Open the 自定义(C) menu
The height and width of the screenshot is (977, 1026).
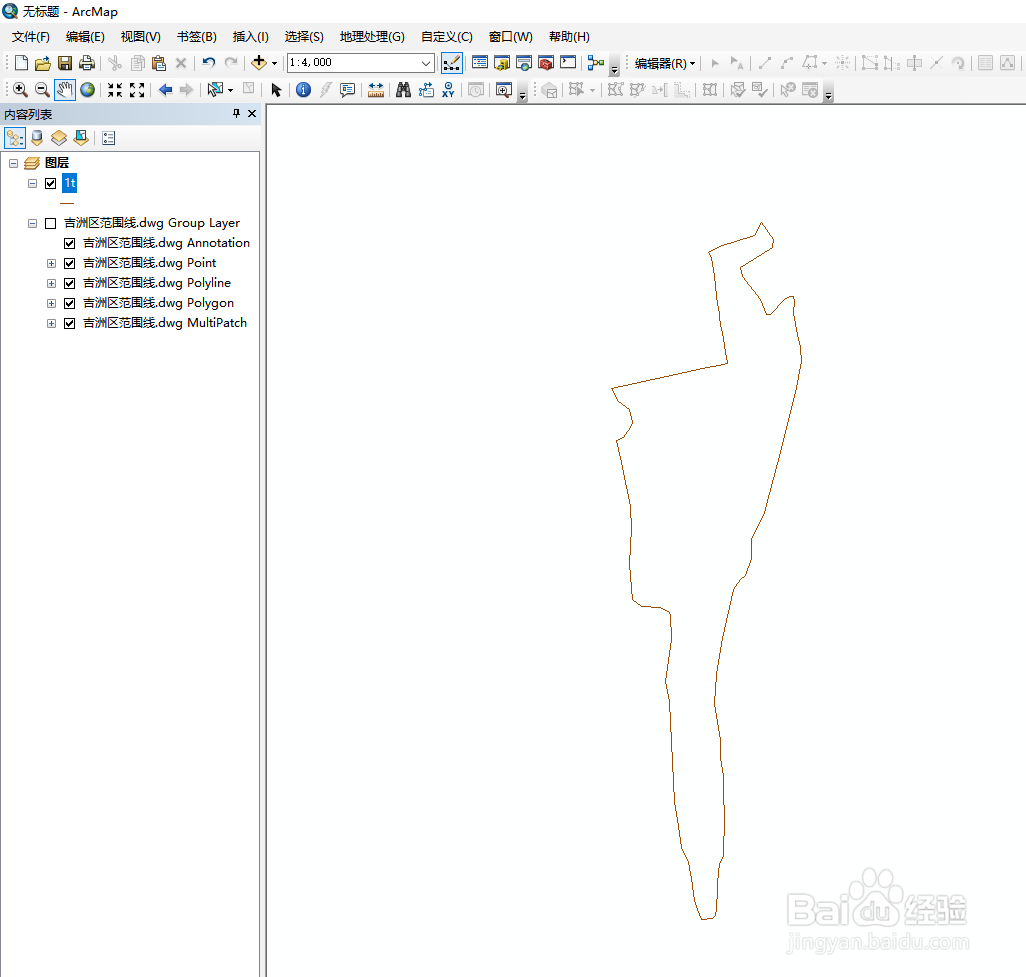447,37
